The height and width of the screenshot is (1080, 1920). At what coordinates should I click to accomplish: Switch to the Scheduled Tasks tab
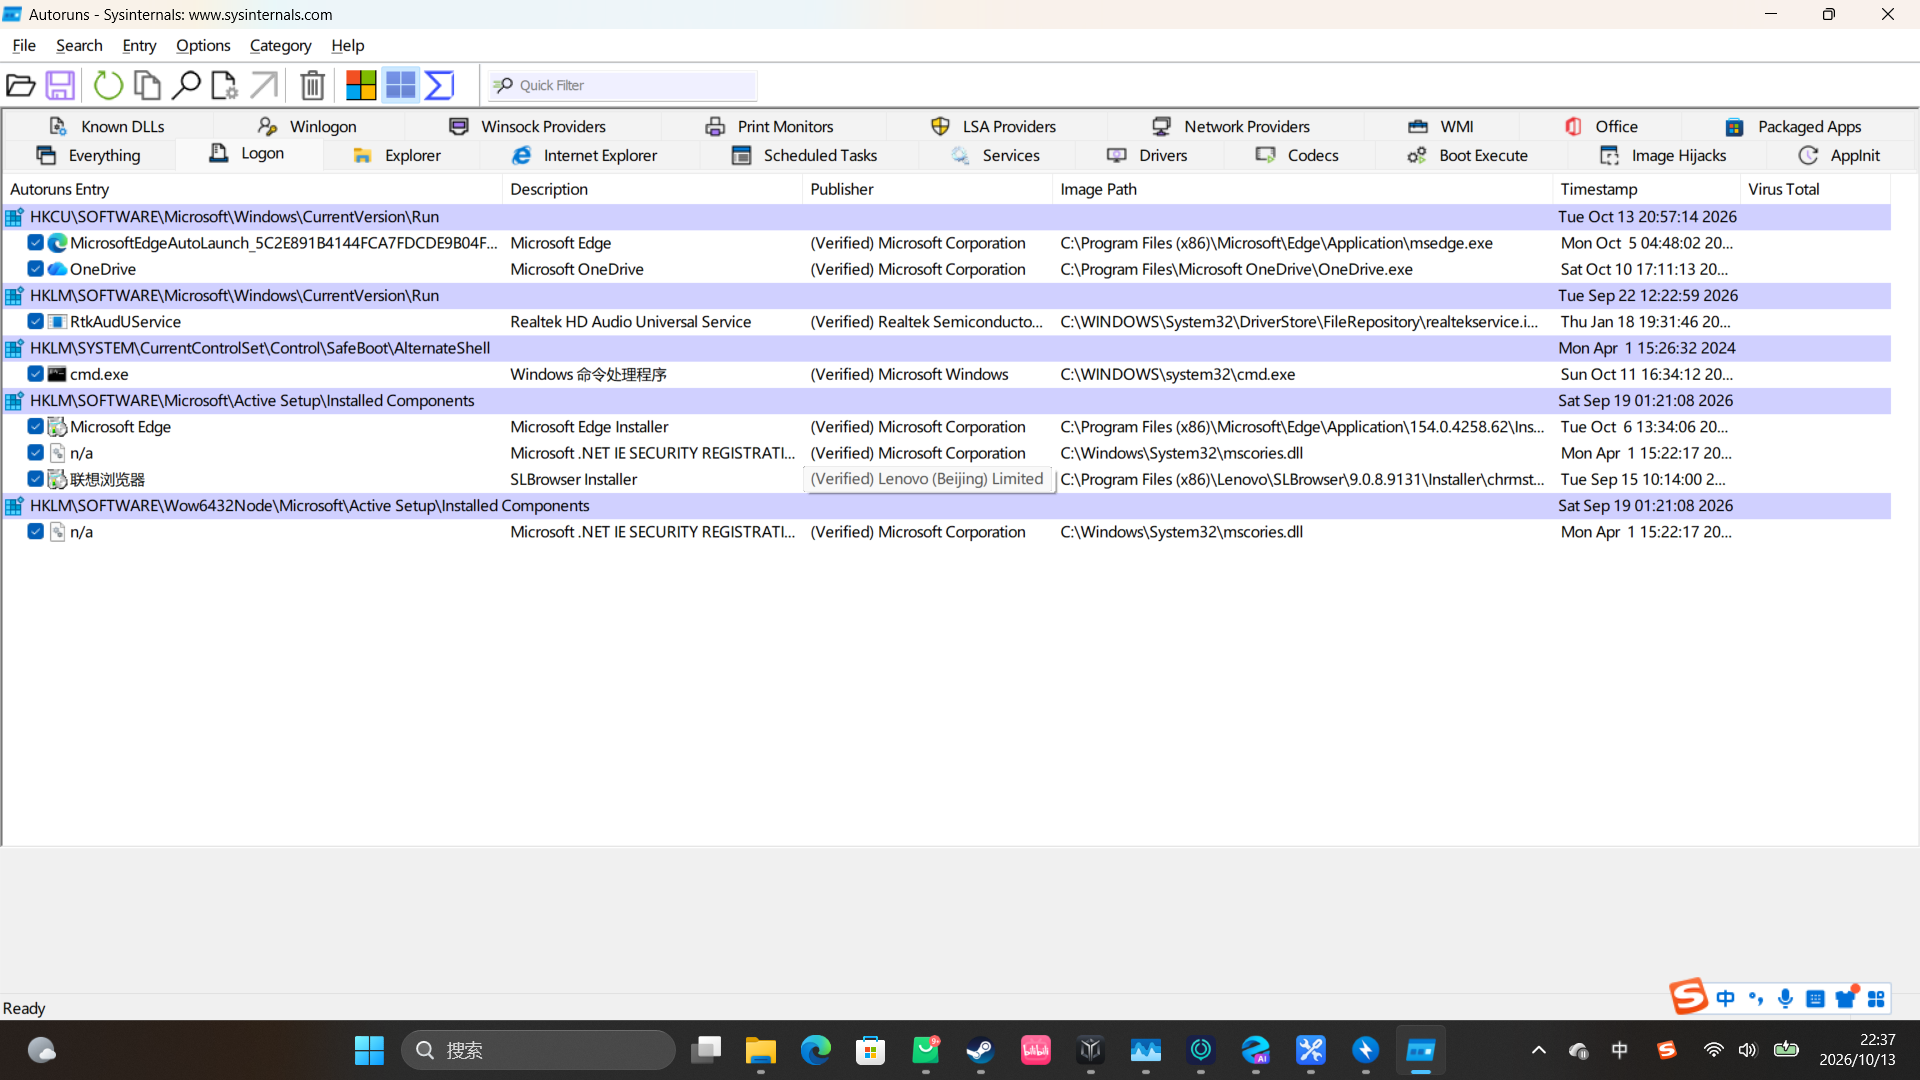[804, 155]
